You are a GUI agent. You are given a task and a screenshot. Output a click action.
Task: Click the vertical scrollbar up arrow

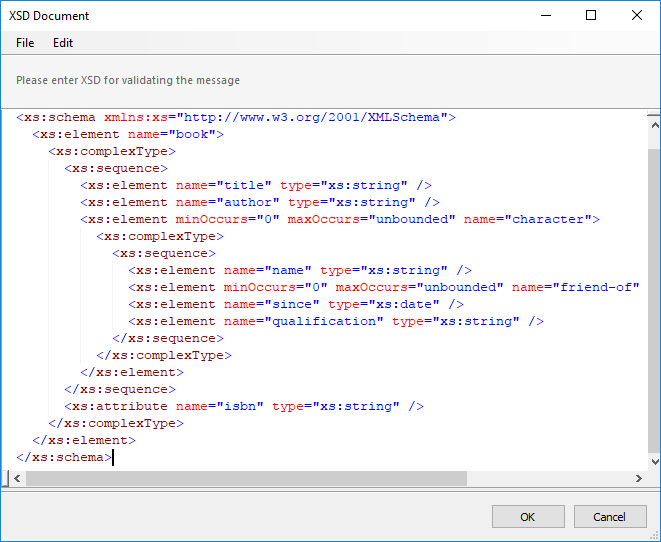coord(655,125)
